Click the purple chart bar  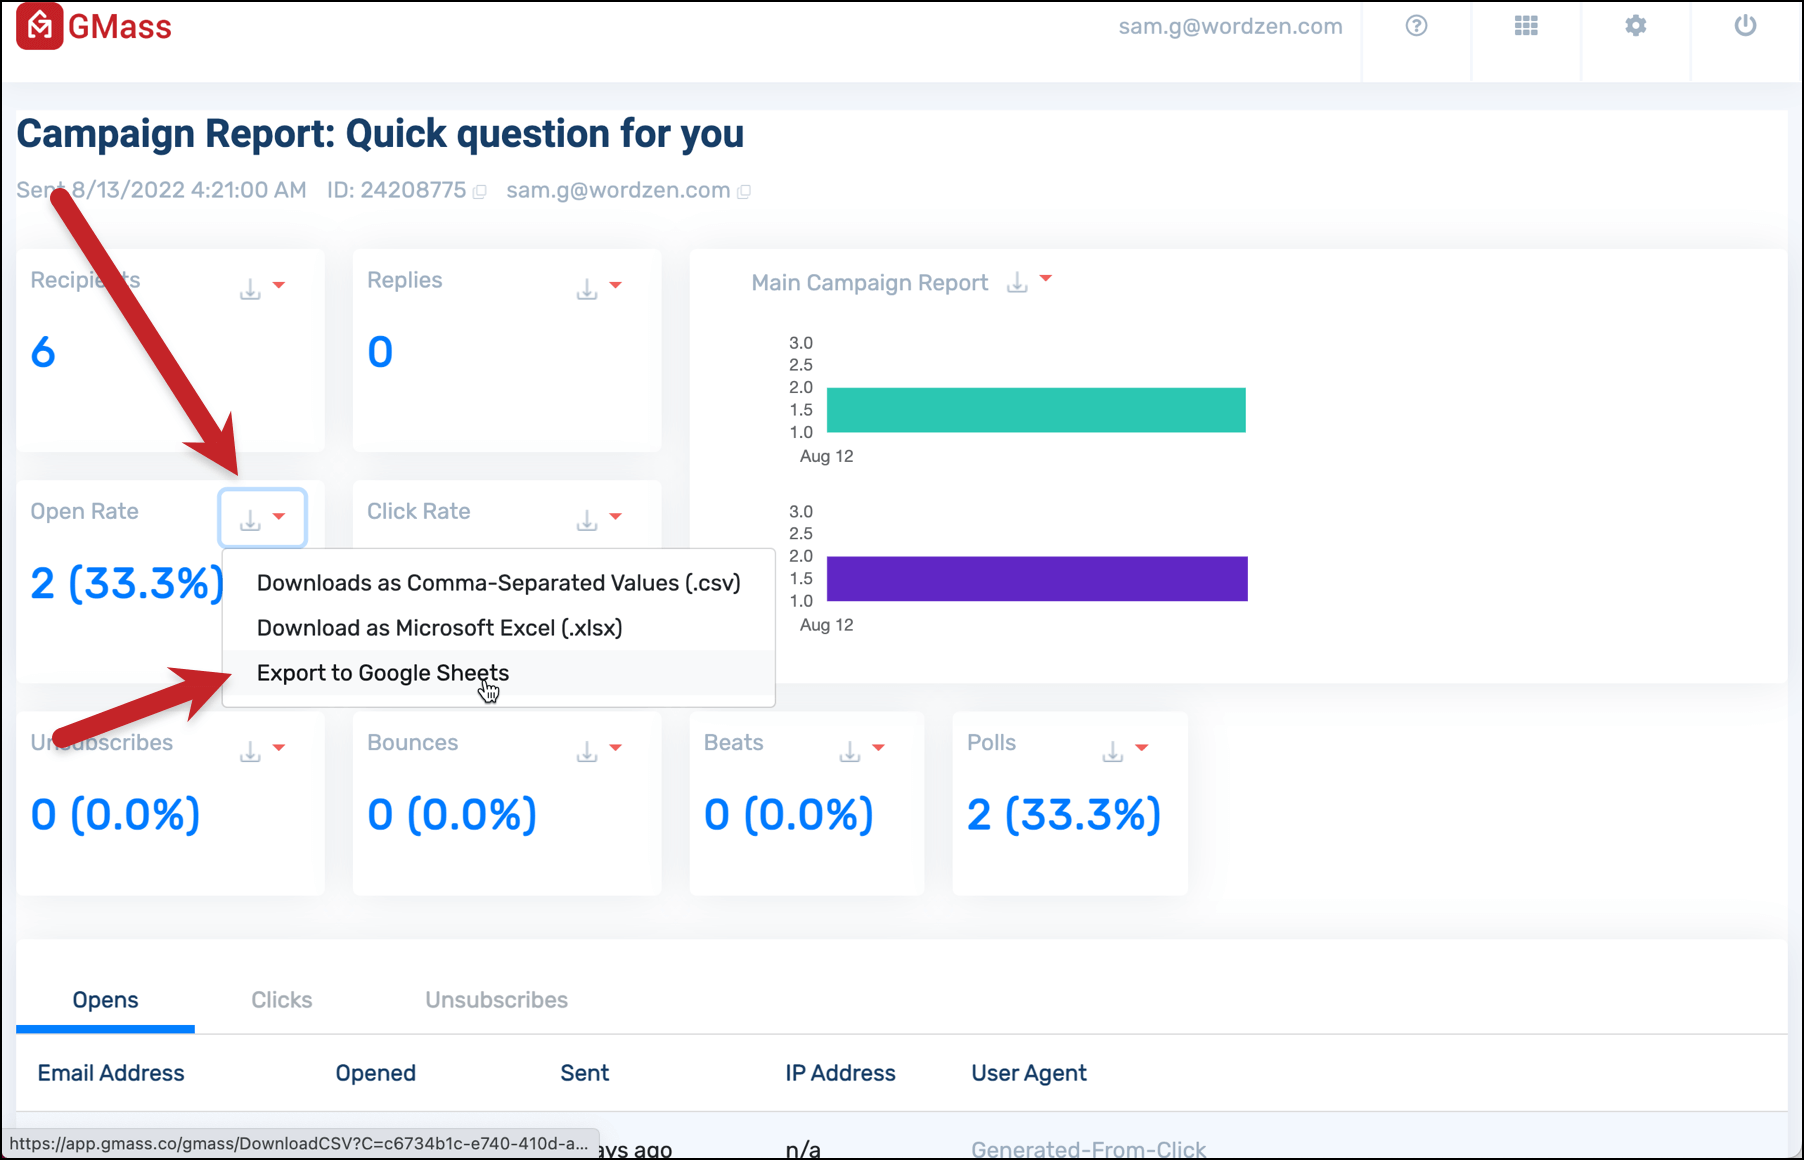pyautogui.click(x=1037, y=579)
